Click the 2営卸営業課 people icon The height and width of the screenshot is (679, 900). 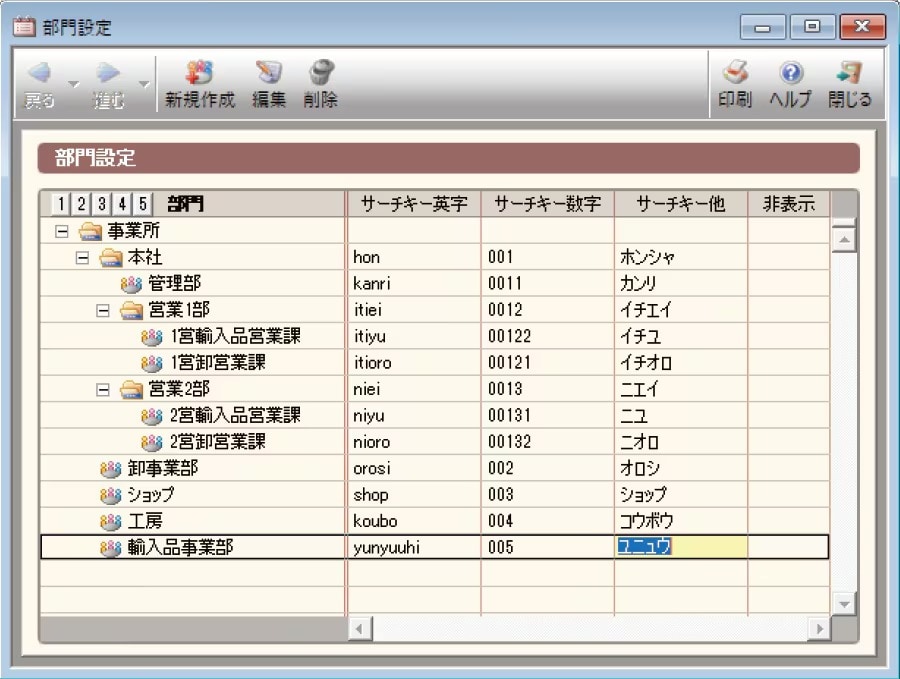click(x=152, y=443)
